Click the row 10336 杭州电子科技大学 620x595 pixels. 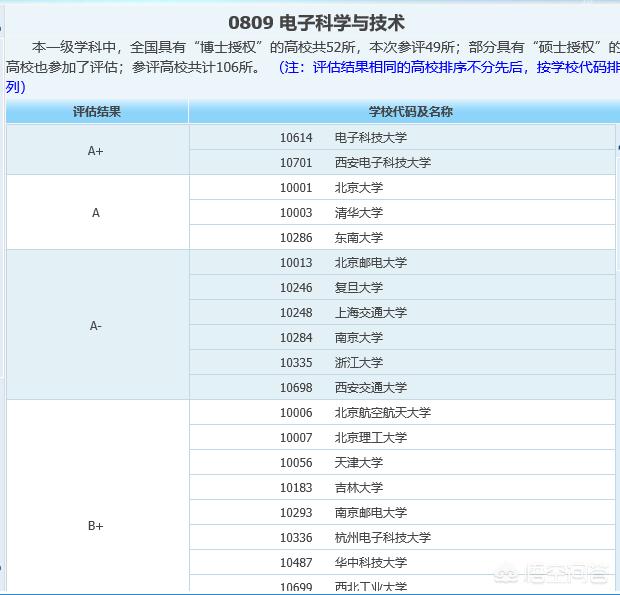tap(402, 538)
